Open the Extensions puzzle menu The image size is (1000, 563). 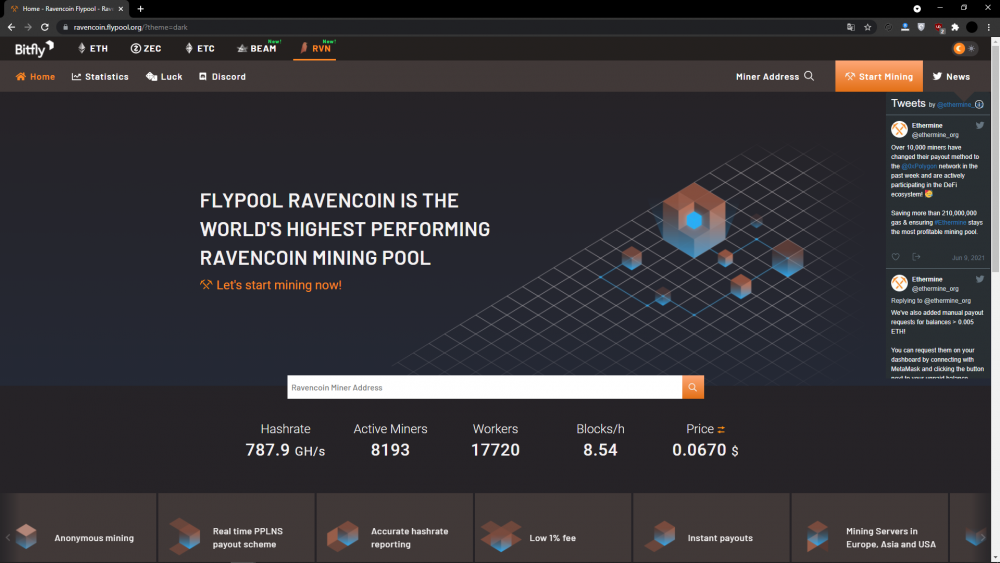click(955, 27)
